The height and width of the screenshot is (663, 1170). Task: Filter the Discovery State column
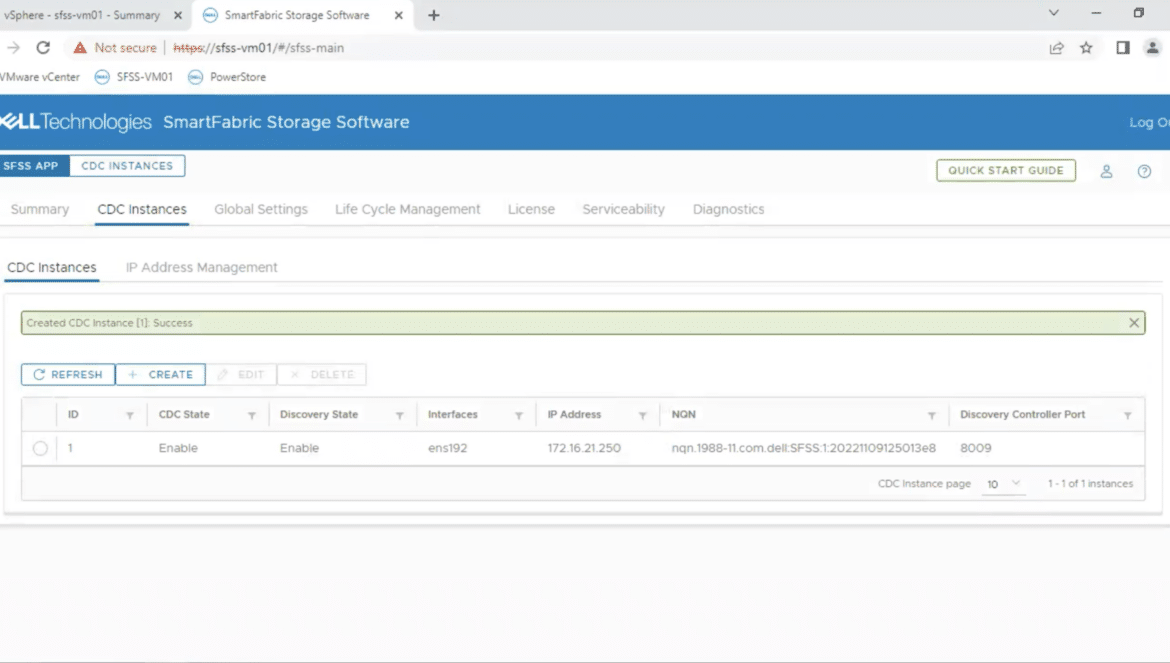point(399,415)
